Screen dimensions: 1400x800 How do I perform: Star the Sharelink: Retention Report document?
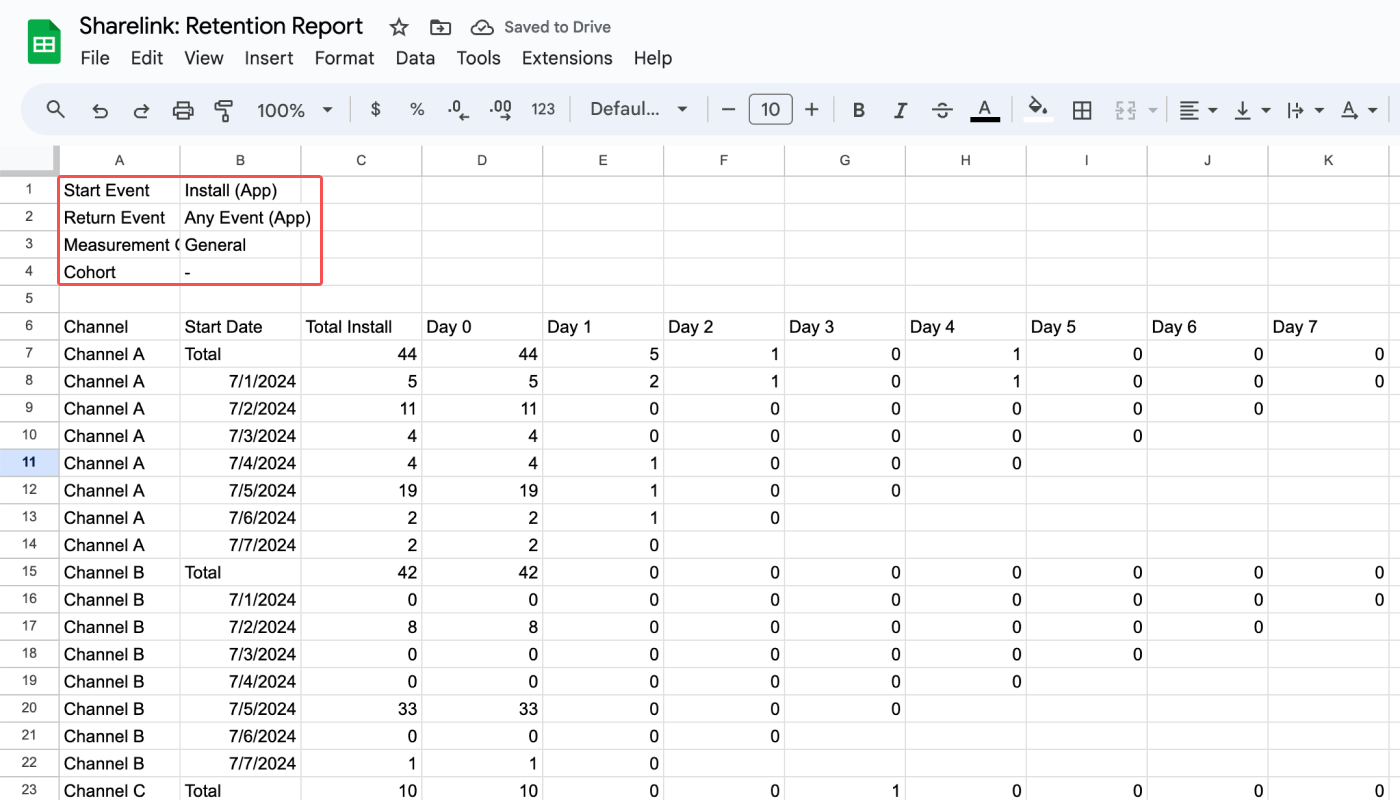click(399, 27)
